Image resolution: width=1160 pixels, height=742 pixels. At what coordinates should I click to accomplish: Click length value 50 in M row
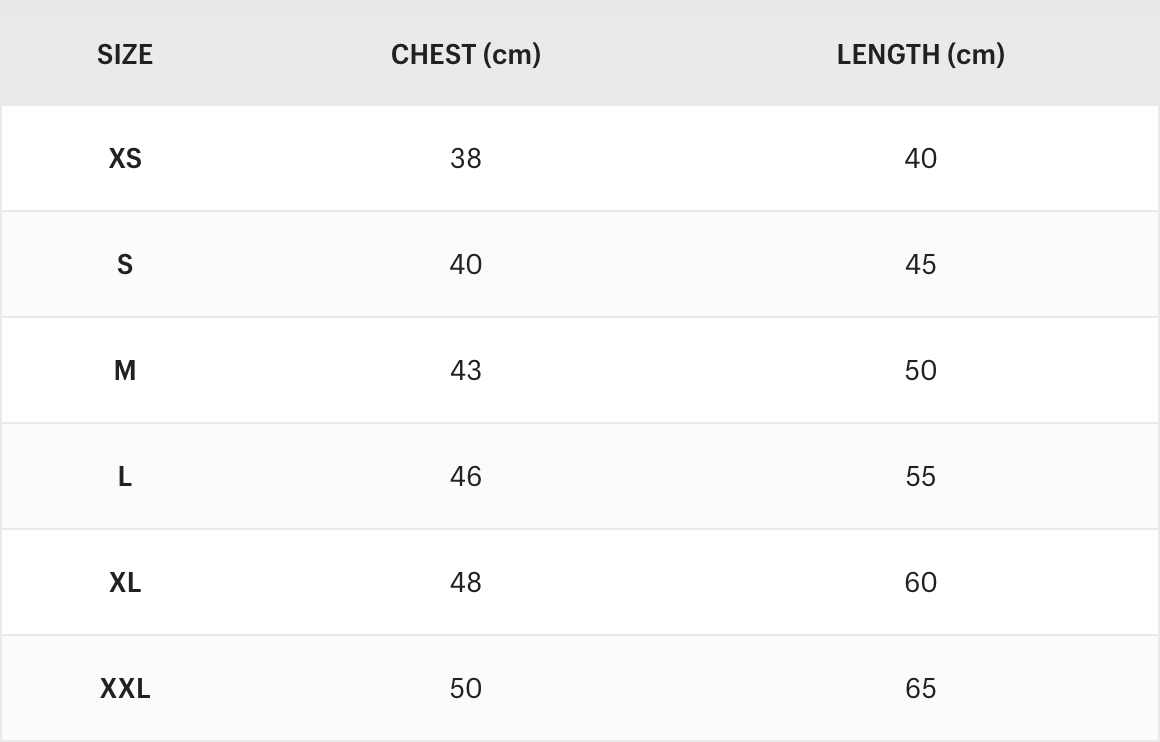(920, 371)
